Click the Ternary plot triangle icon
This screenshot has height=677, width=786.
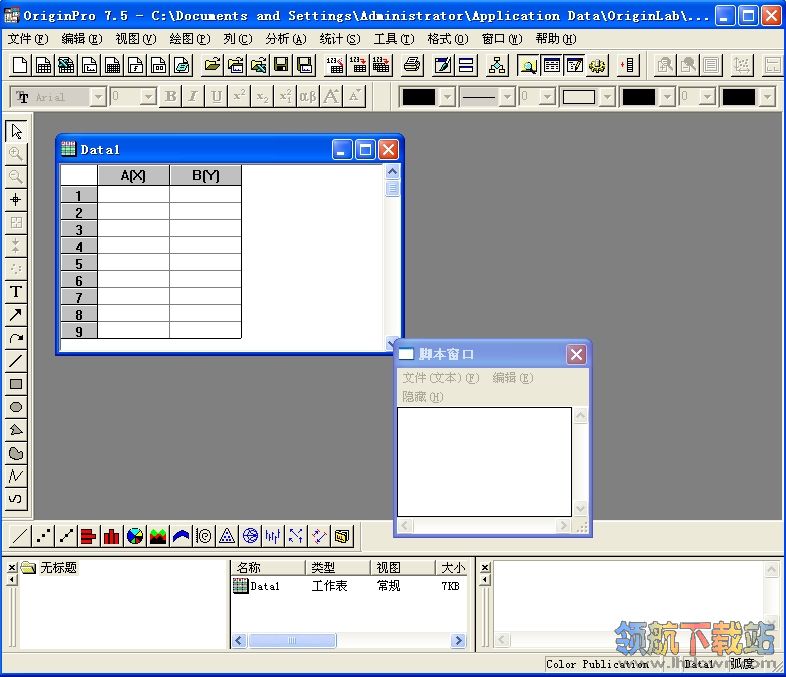point(227,536)
